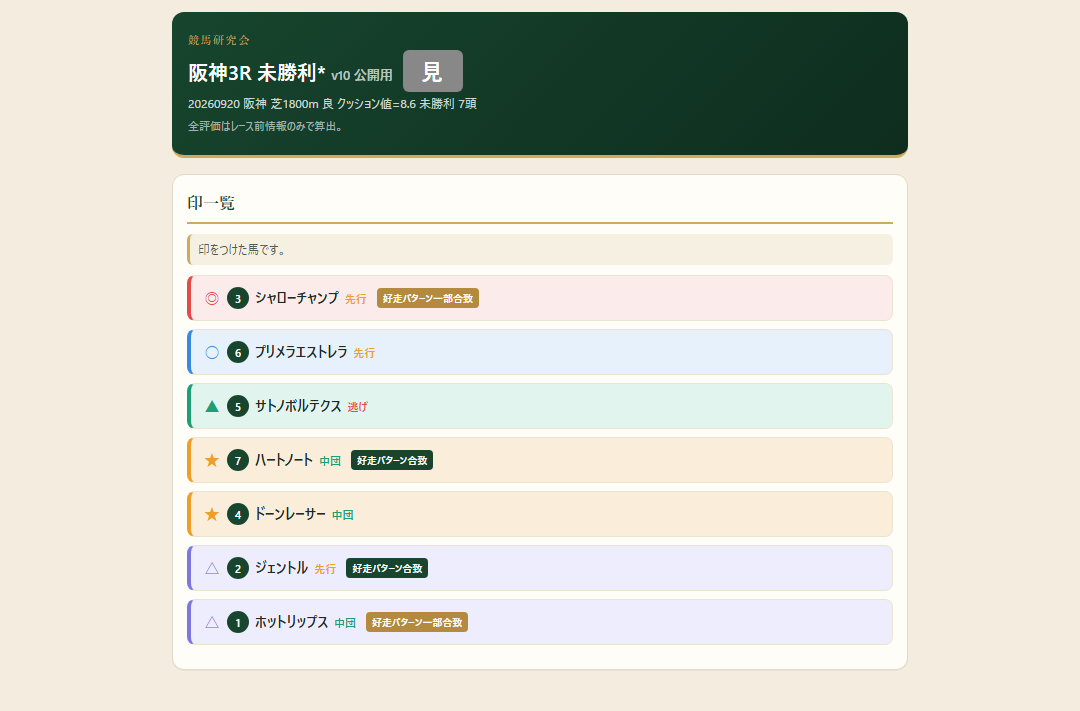Click horse number 1 circle badge
This screenshot has height=711, width=1080.
(238, 622)
